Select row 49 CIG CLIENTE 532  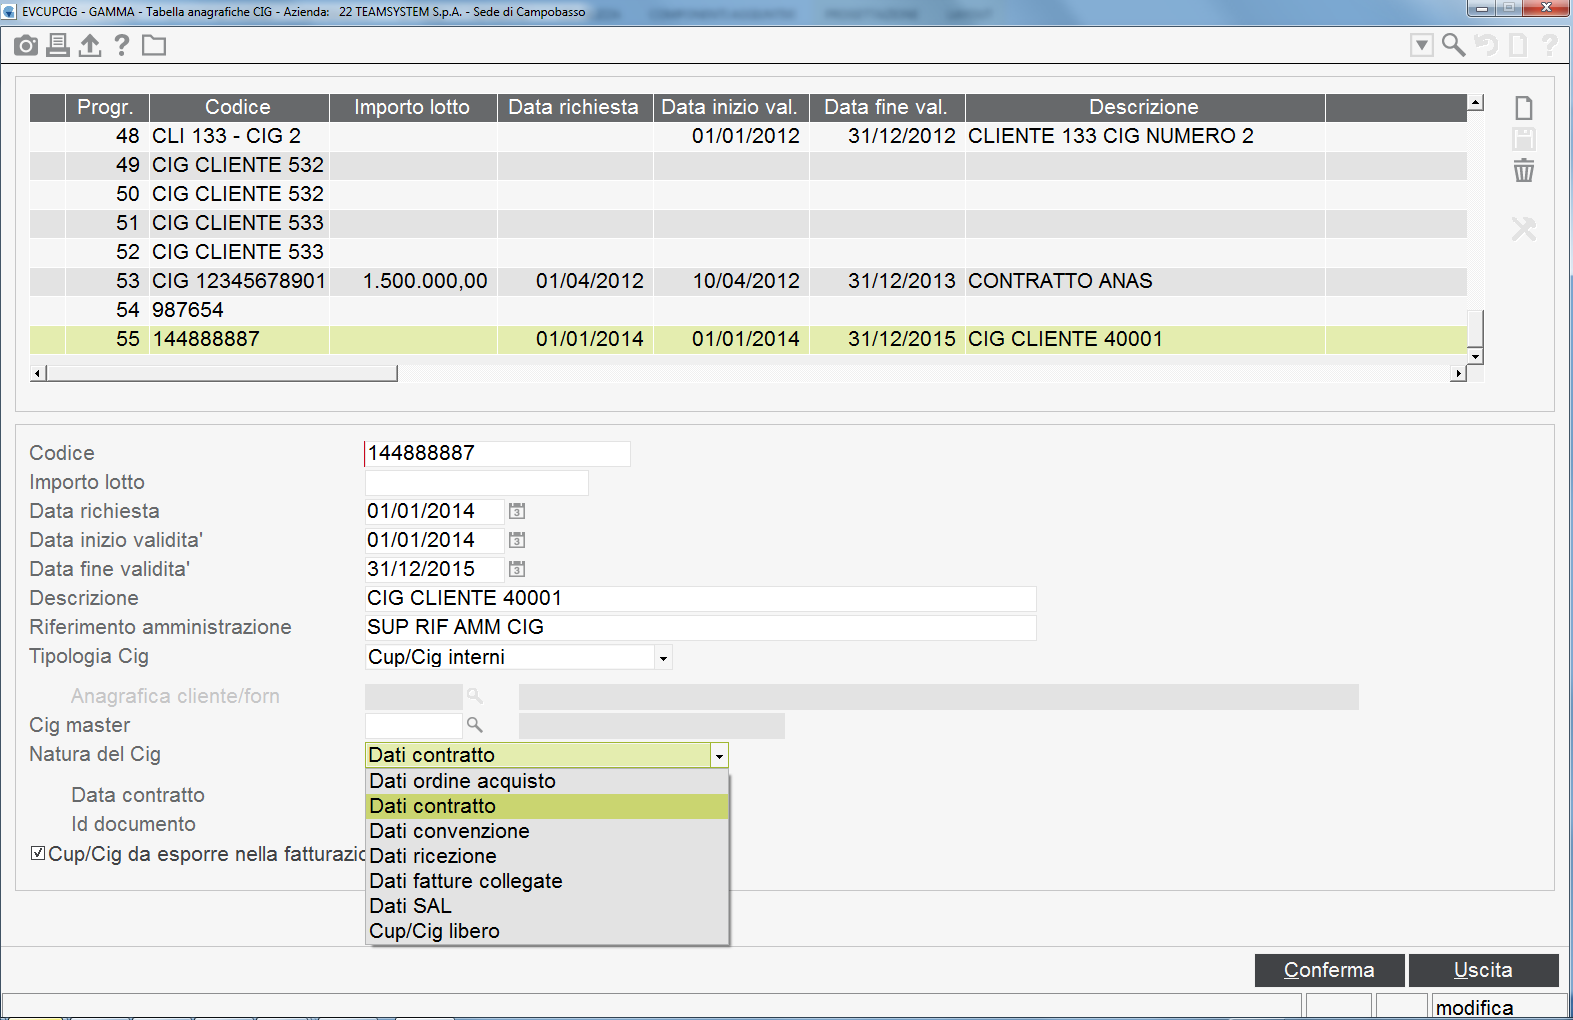(x=748, y=165)
